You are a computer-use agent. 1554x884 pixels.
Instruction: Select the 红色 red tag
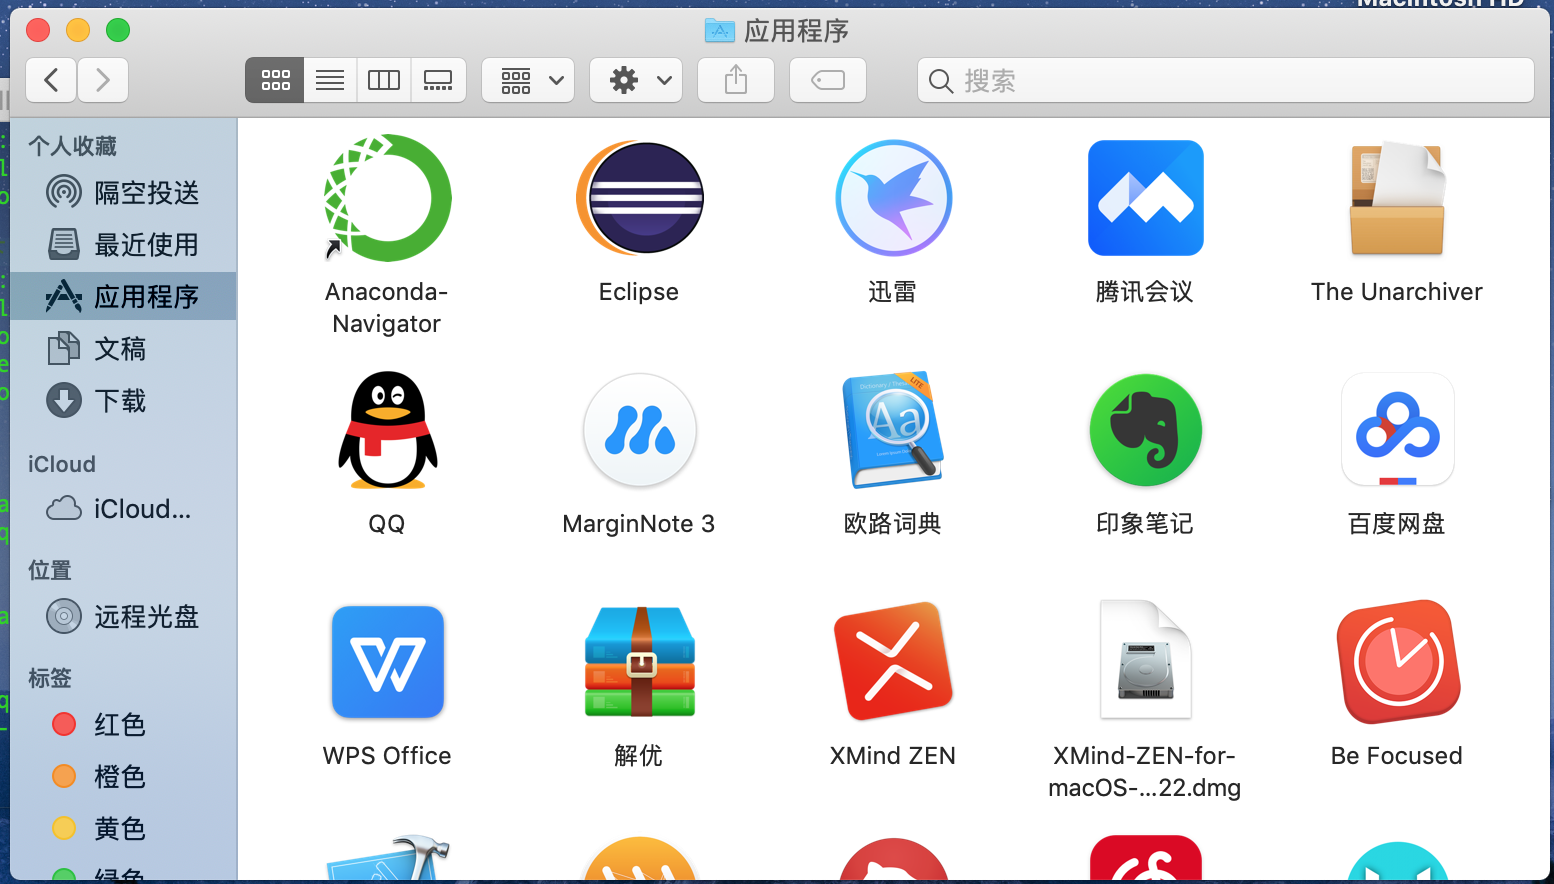point(119,724)
